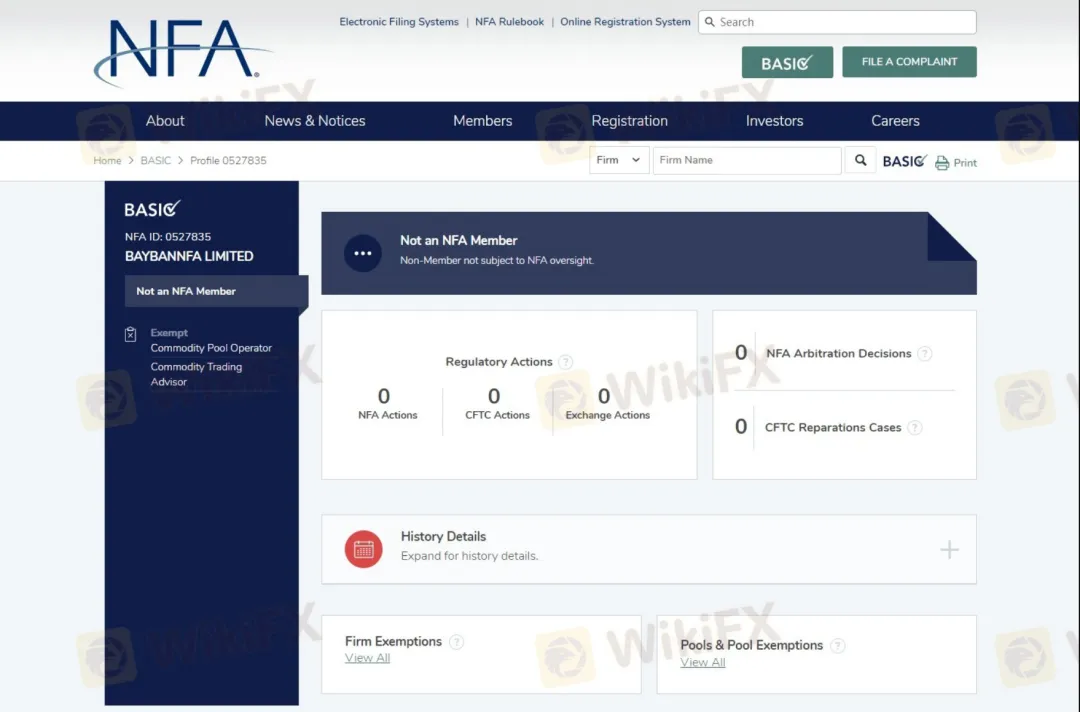This screenshot has height=712, width=1080.
Task: Click the three-dots icon in the Not an NFA Member banner
Action: point(363,253)
